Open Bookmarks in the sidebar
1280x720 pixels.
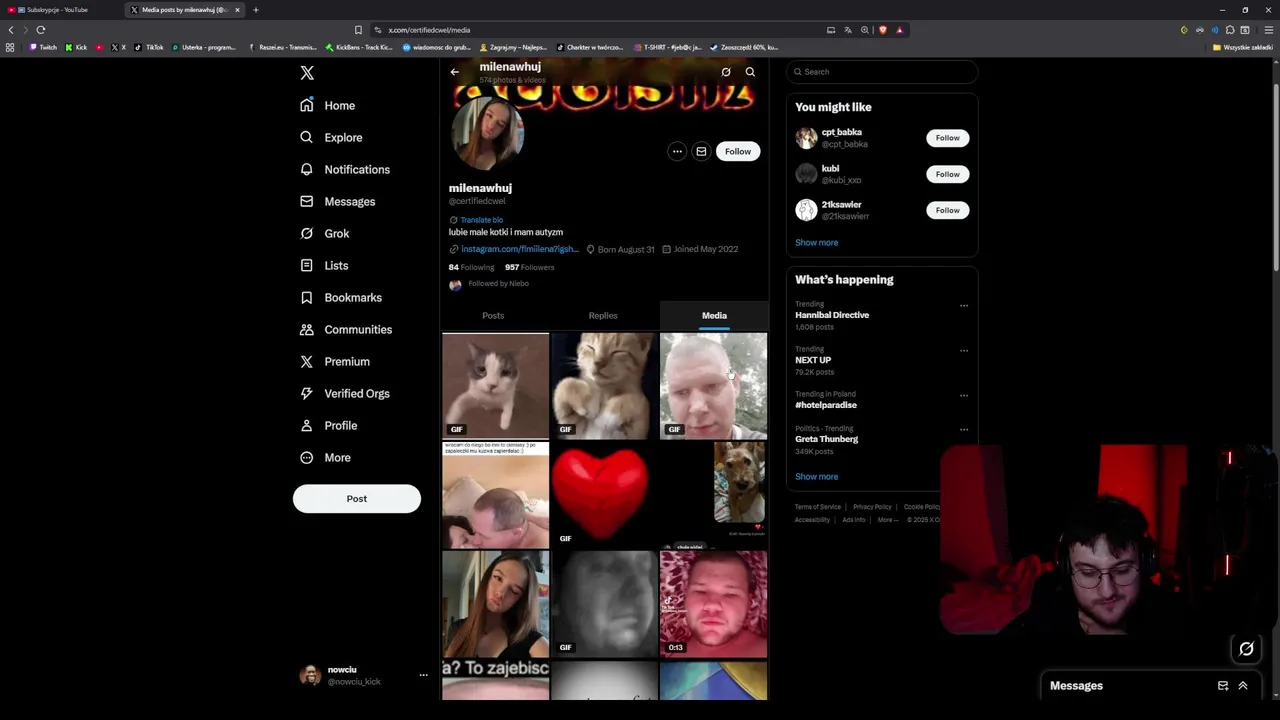pyautogui.click(x=341, y=297)
